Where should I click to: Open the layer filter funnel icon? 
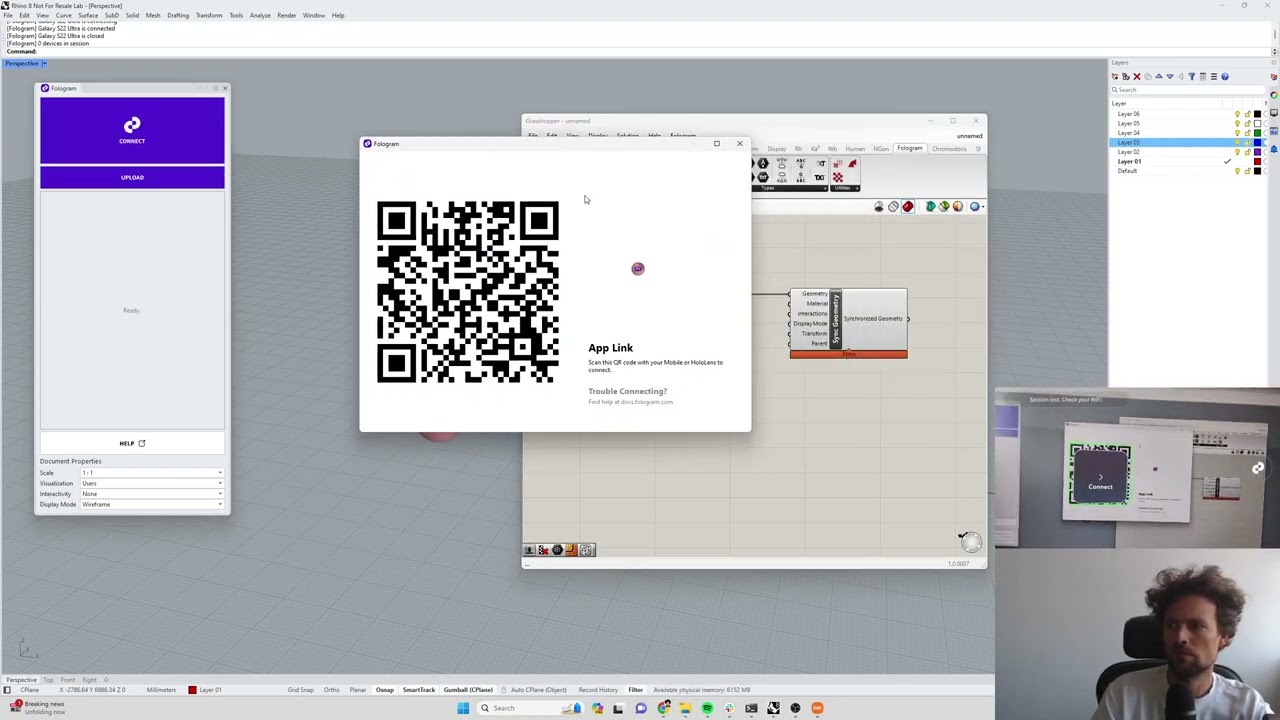coord(1192,77)
